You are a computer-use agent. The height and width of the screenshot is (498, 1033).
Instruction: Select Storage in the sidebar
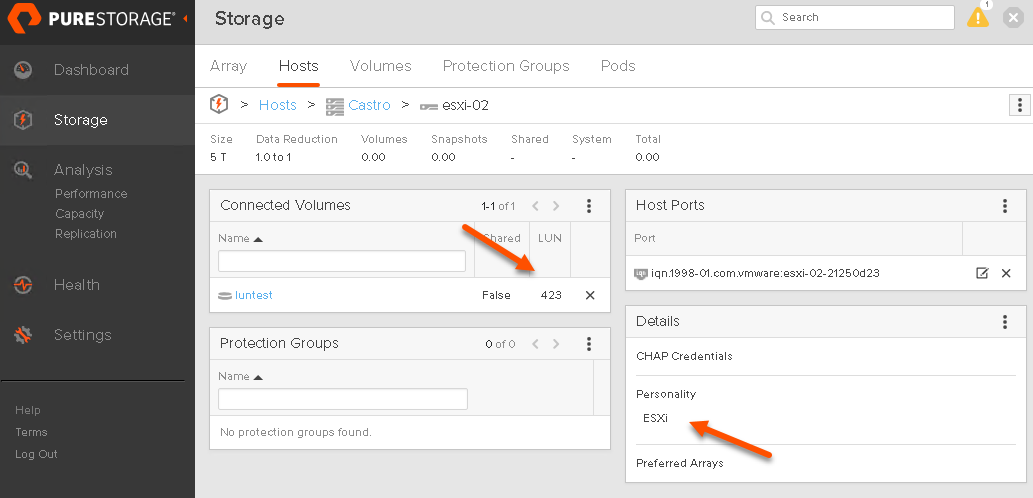tap(80, 120)
